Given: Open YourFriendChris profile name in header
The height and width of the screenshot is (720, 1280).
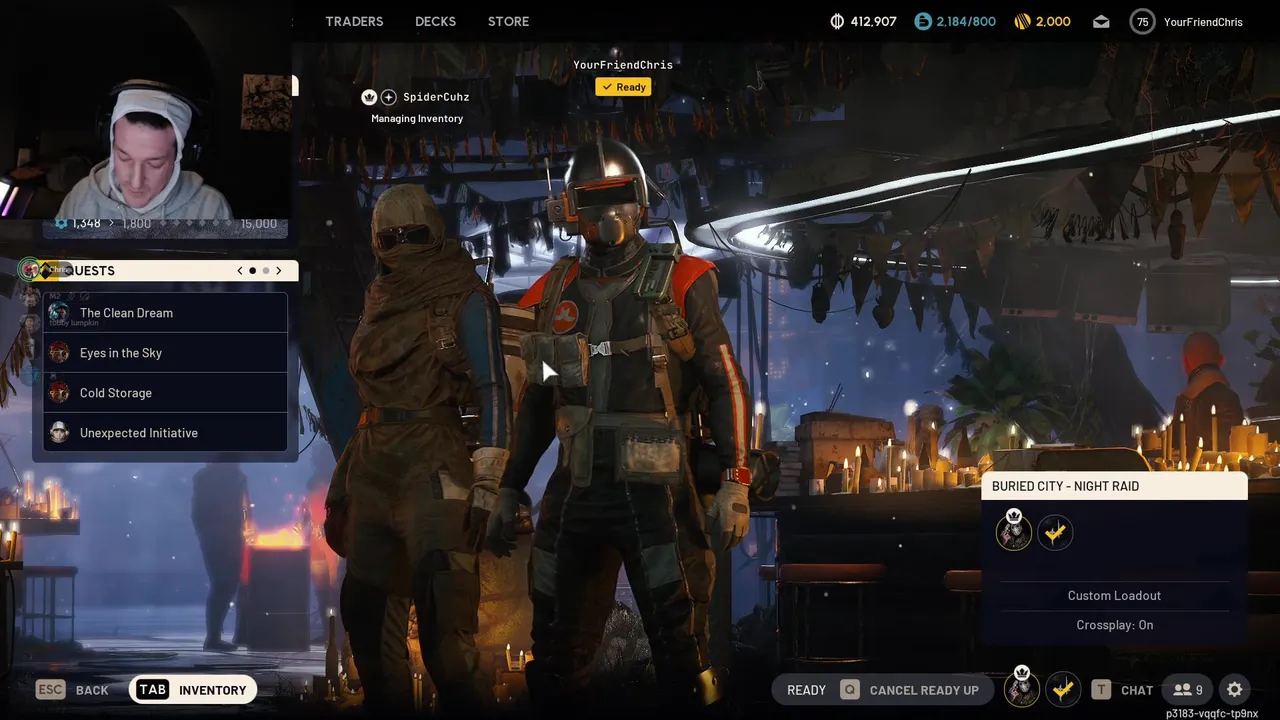Looking at the screenshot, I should click(1203, 21).
